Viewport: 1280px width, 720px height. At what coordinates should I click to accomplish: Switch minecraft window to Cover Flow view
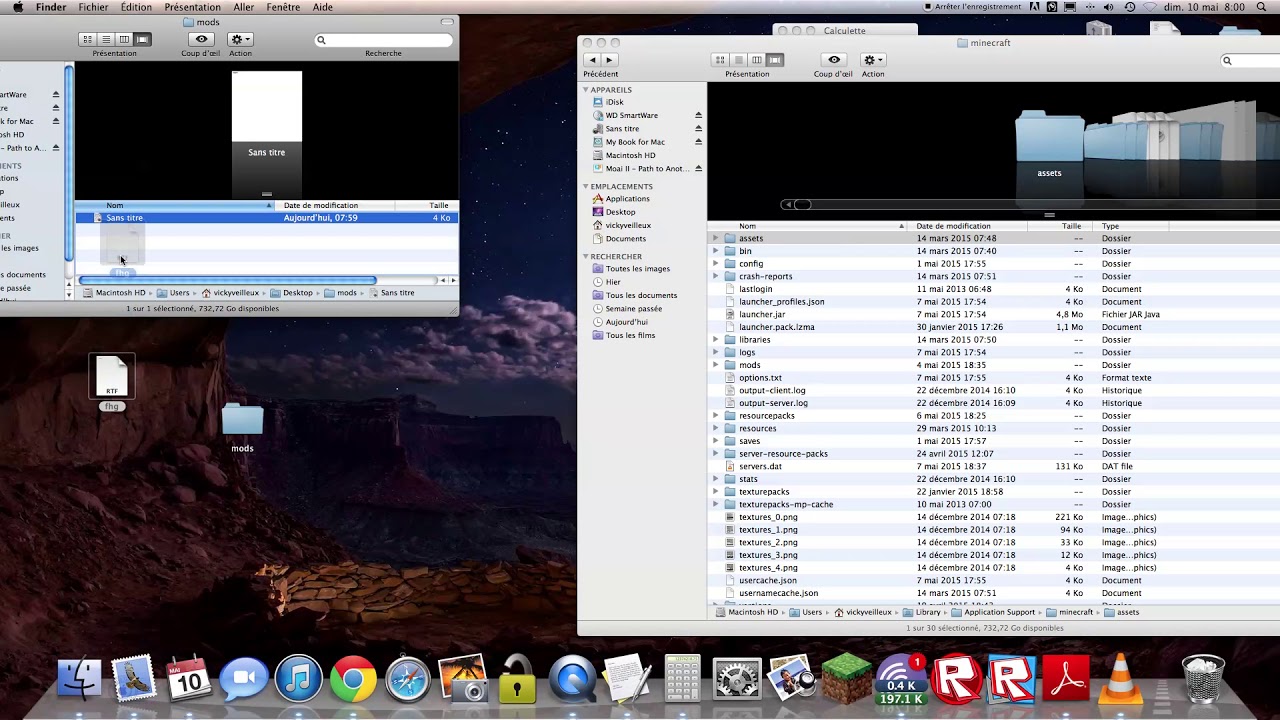[x=775, y=60]
